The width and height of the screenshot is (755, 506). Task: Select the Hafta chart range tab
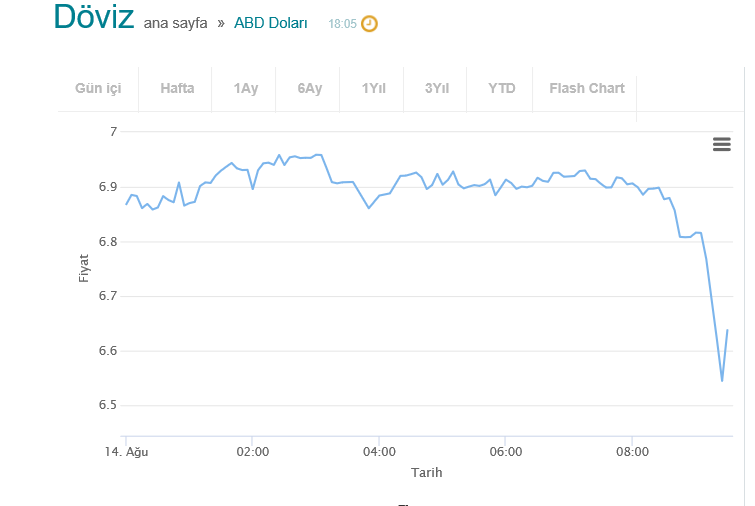[177, 88]
